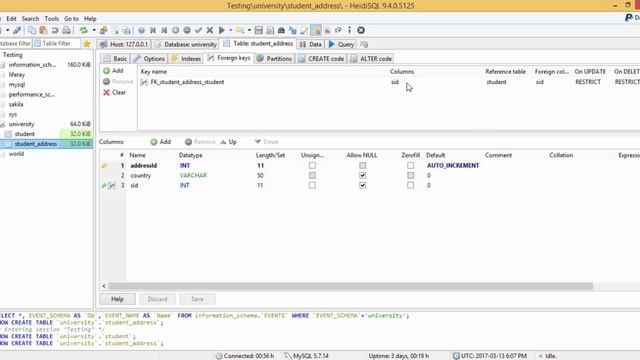The image size is (640, 360).
Task: Click the Save floppy disk icon
Action: click(x=258, y=30)
